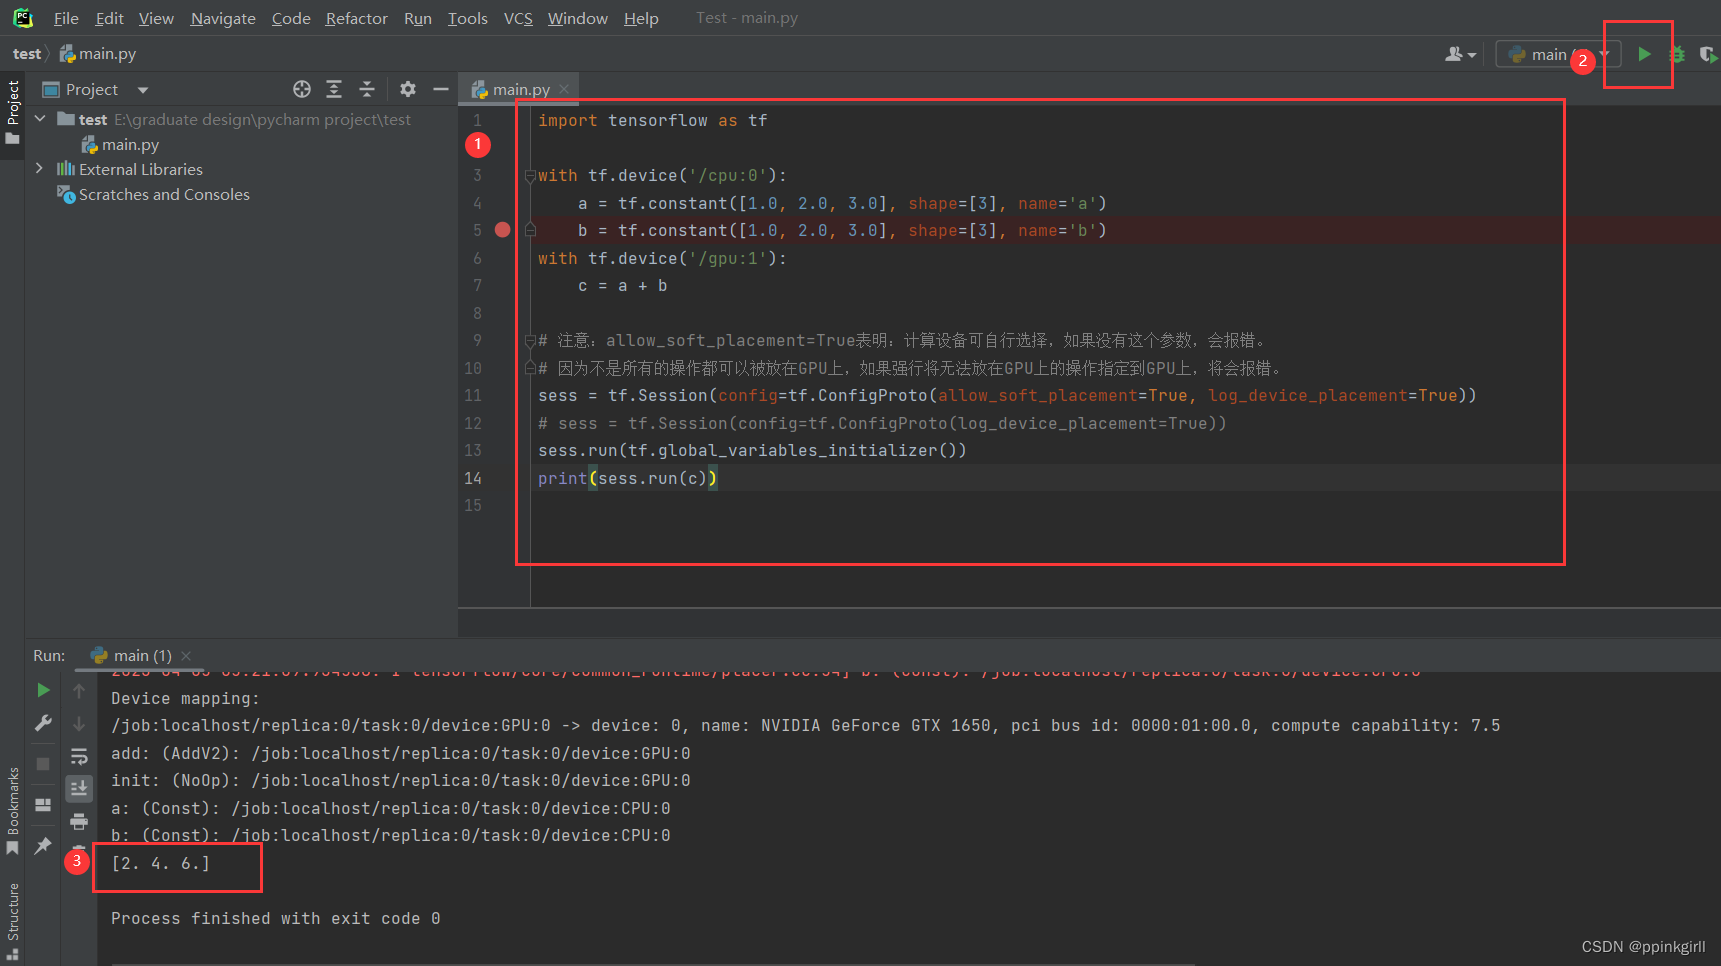Open run configuration wrench icon

(43, 723)
